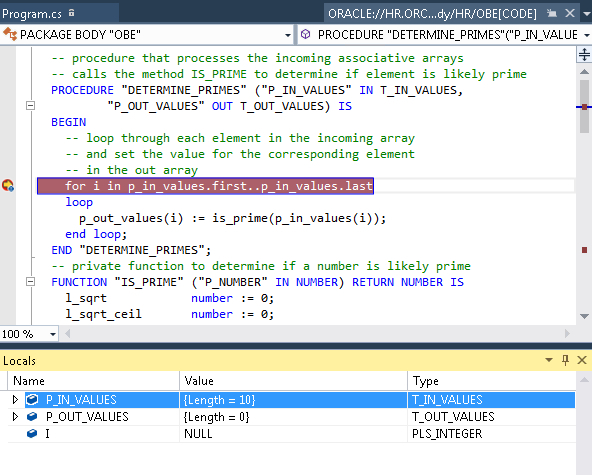Open the Locals window options arrow

click(x=549, y=360)
